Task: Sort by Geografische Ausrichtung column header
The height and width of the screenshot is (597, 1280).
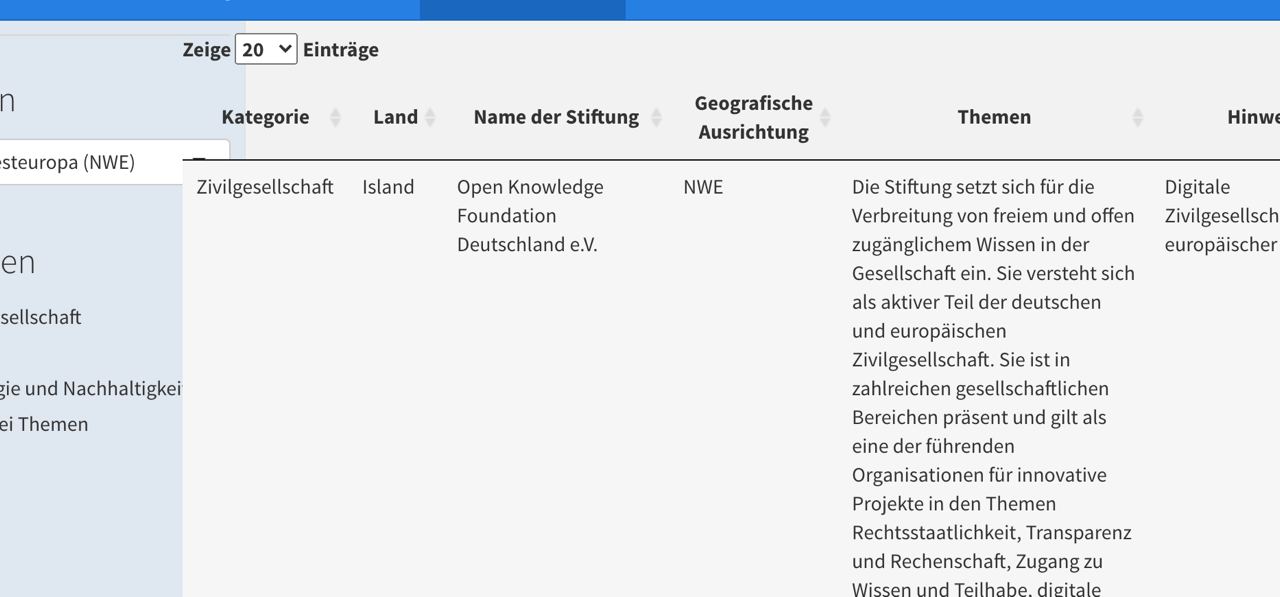Action: (x=753, y=117)
